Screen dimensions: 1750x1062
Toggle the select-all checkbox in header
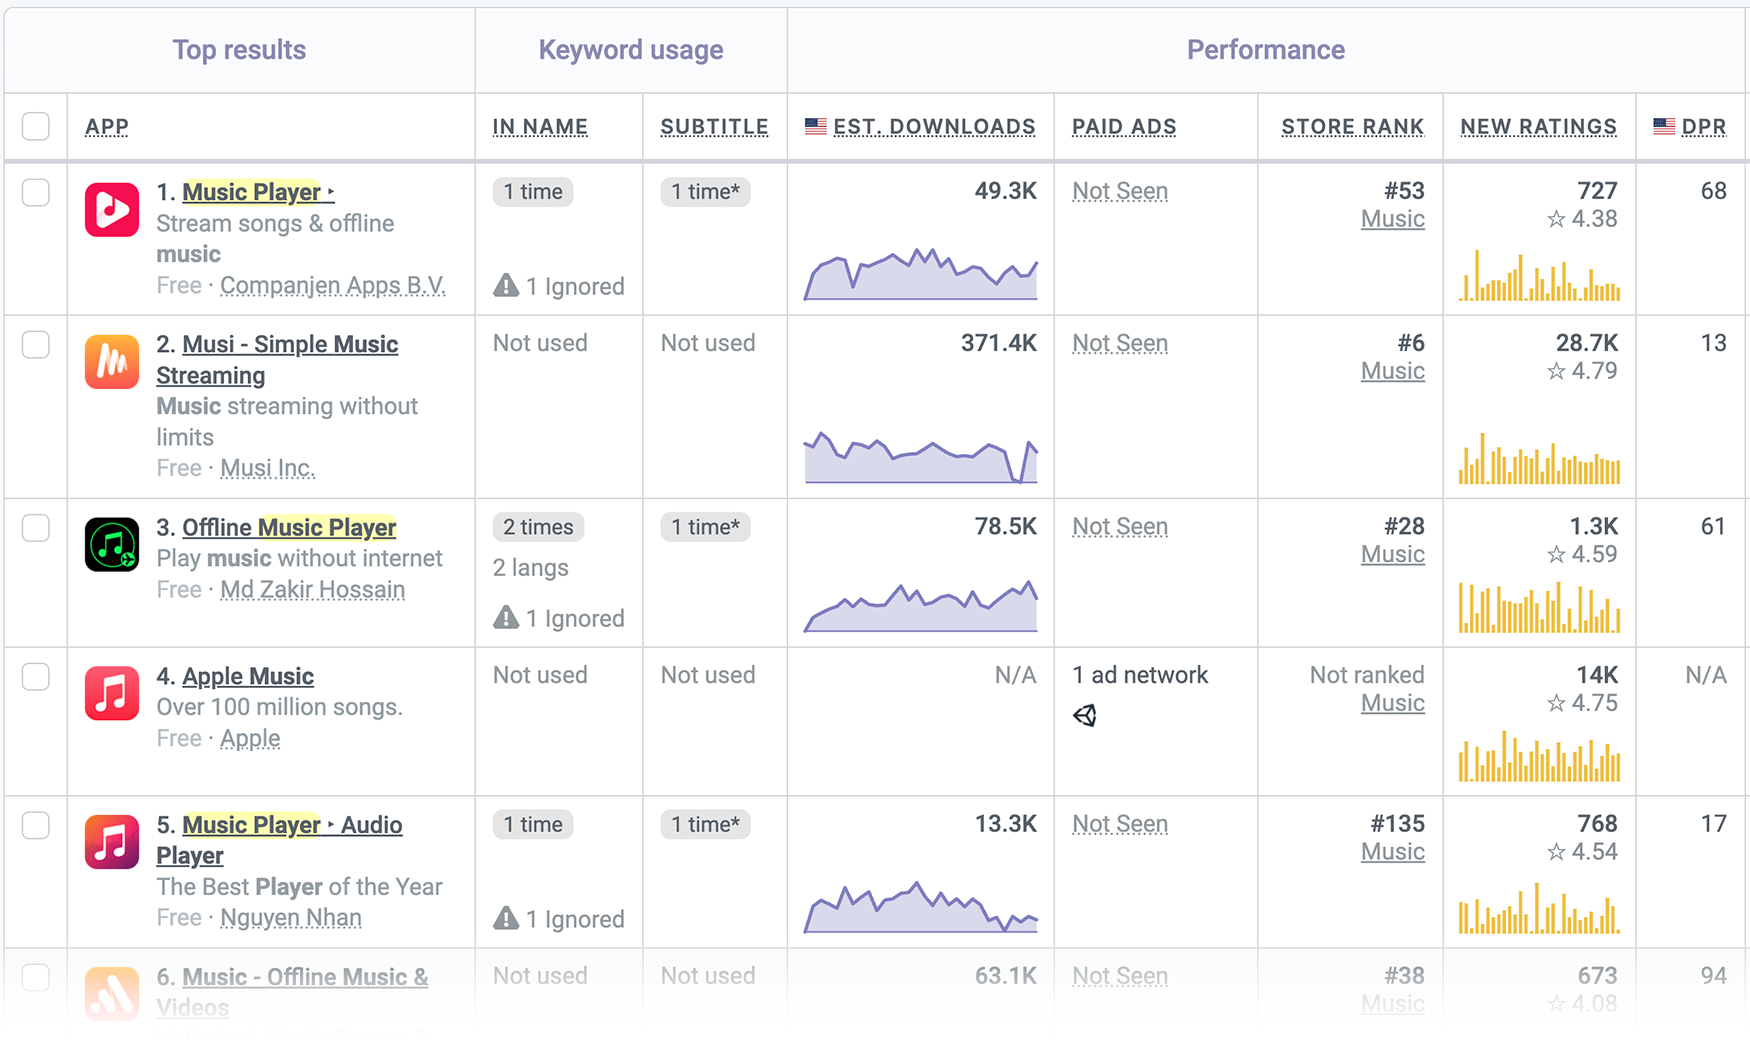36,126
